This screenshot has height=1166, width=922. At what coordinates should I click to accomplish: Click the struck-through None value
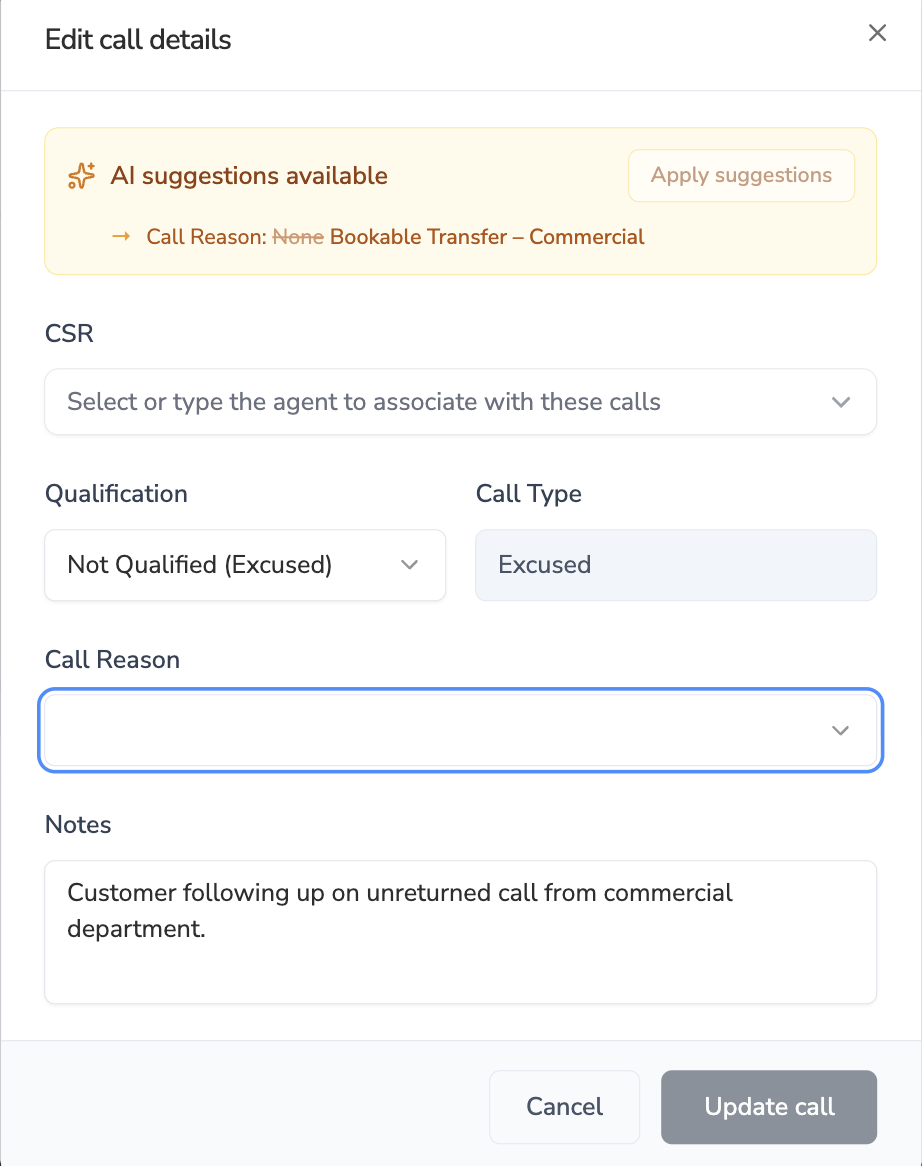tap(298, 237)
